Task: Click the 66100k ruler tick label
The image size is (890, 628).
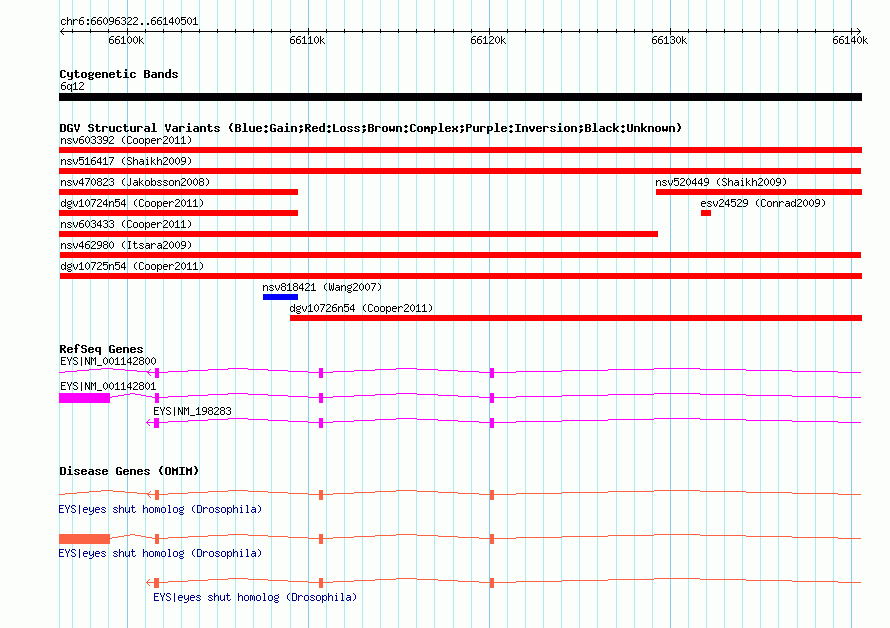Action: click(x=126, y=40)
